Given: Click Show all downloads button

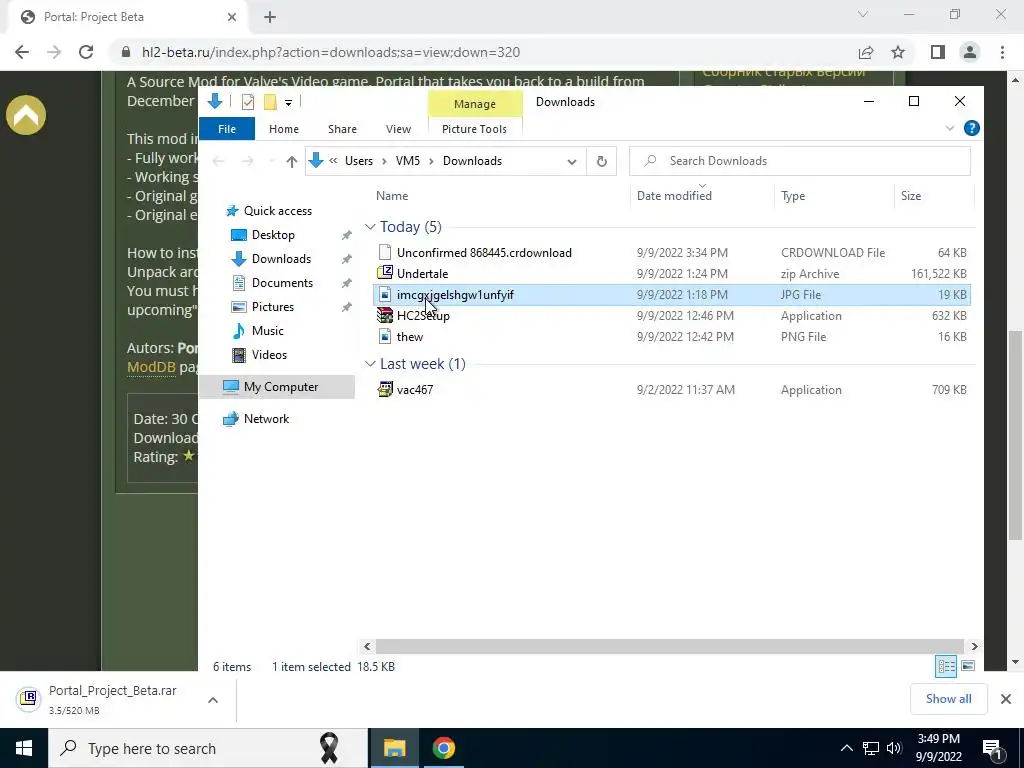Looking at the screenshot, I should tap(948, 699).
